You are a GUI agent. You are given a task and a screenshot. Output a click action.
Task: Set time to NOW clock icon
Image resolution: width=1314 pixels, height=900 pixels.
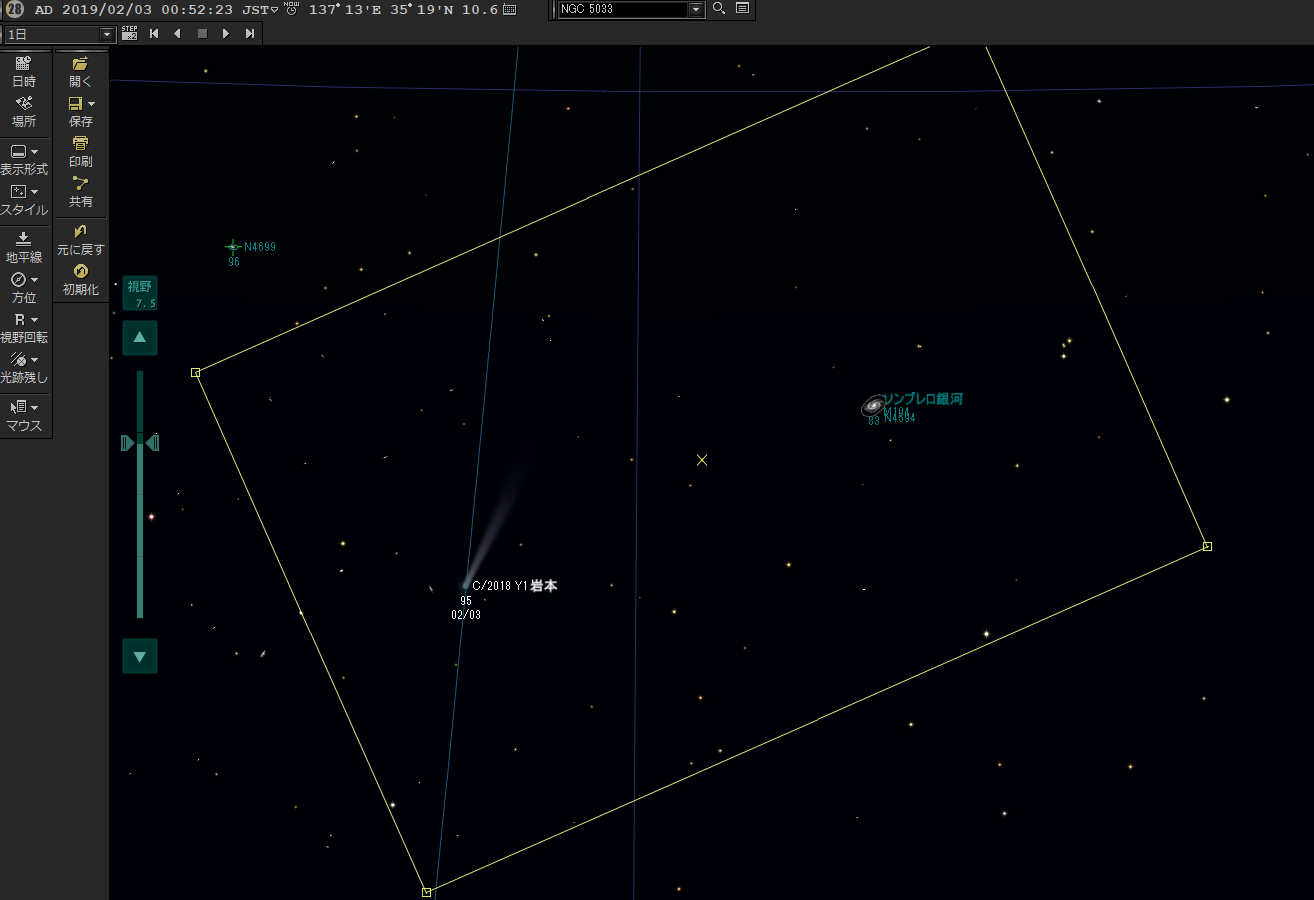(x=291, y=9)
